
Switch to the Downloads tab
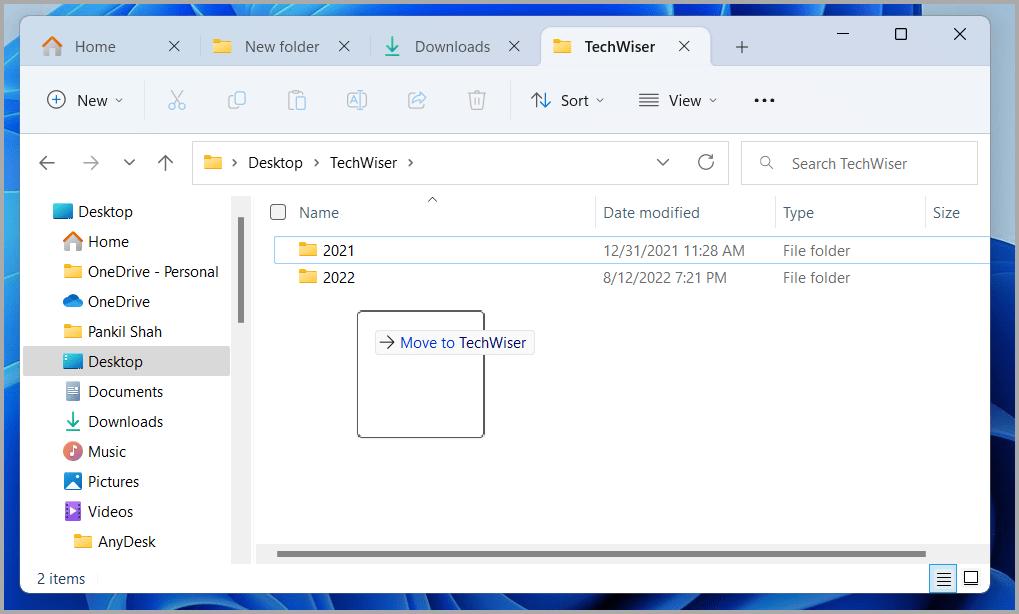(x=452, y=47)
